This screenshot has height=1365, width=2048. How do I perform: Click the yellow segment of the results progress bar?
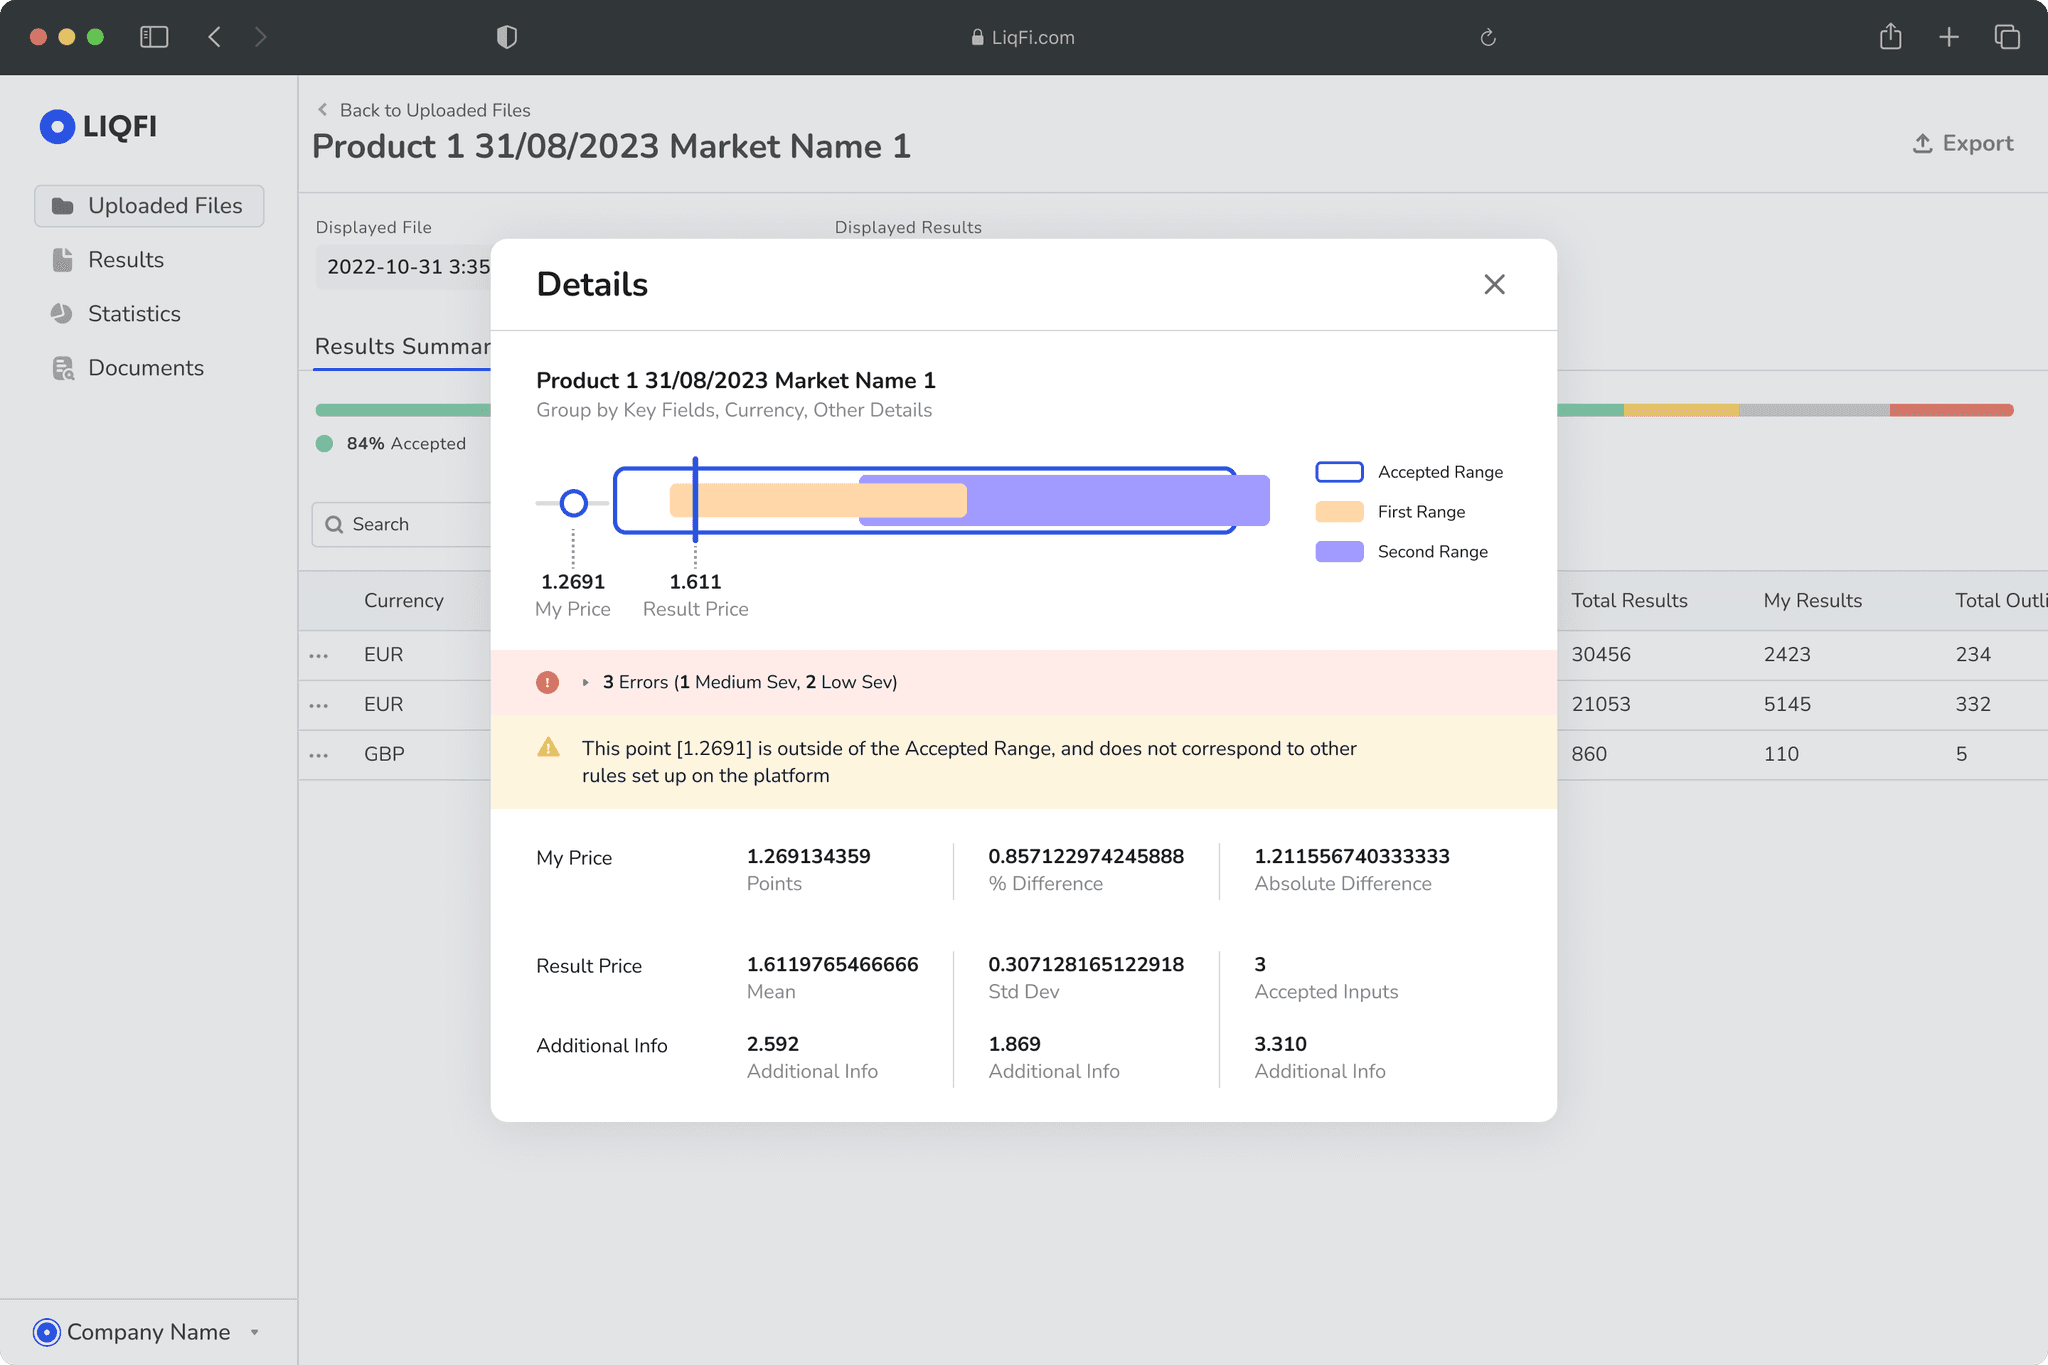point(1681,410)
